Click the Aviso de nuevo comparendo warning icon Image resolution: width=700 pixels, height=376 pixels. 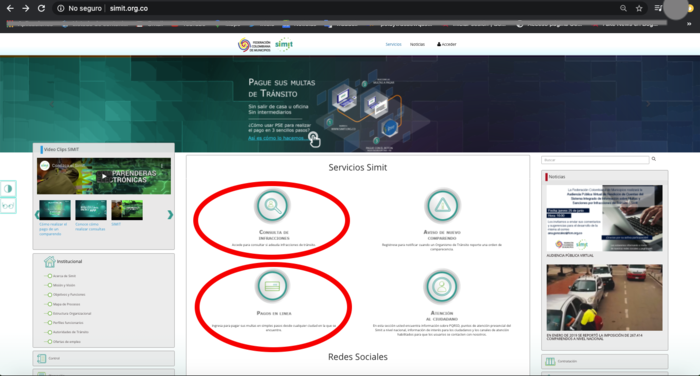tap(442, 206)
